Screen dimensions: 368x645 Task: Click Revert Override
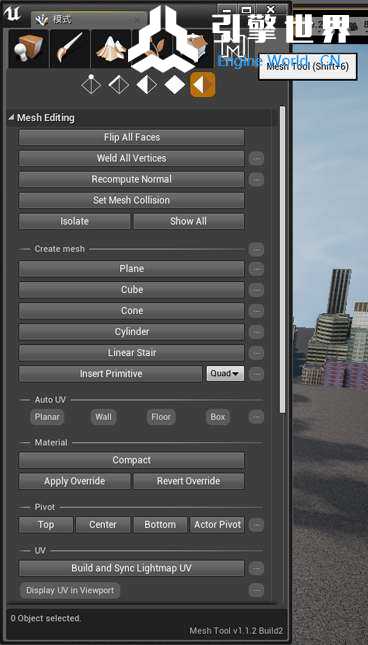tap(189, 481)
